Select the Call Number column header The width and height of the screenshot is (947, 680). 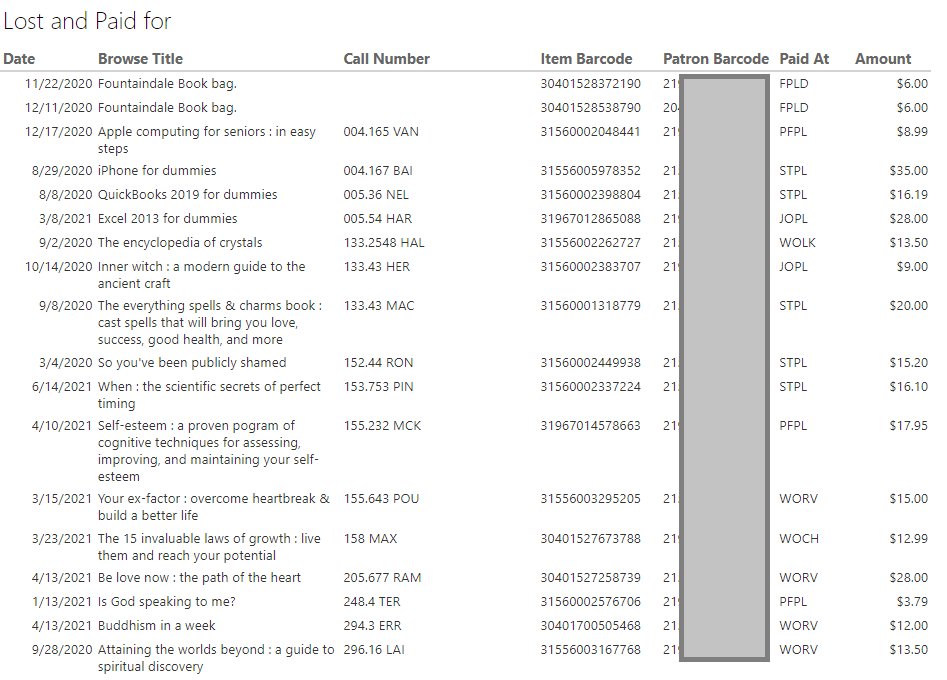coord(386,59)
